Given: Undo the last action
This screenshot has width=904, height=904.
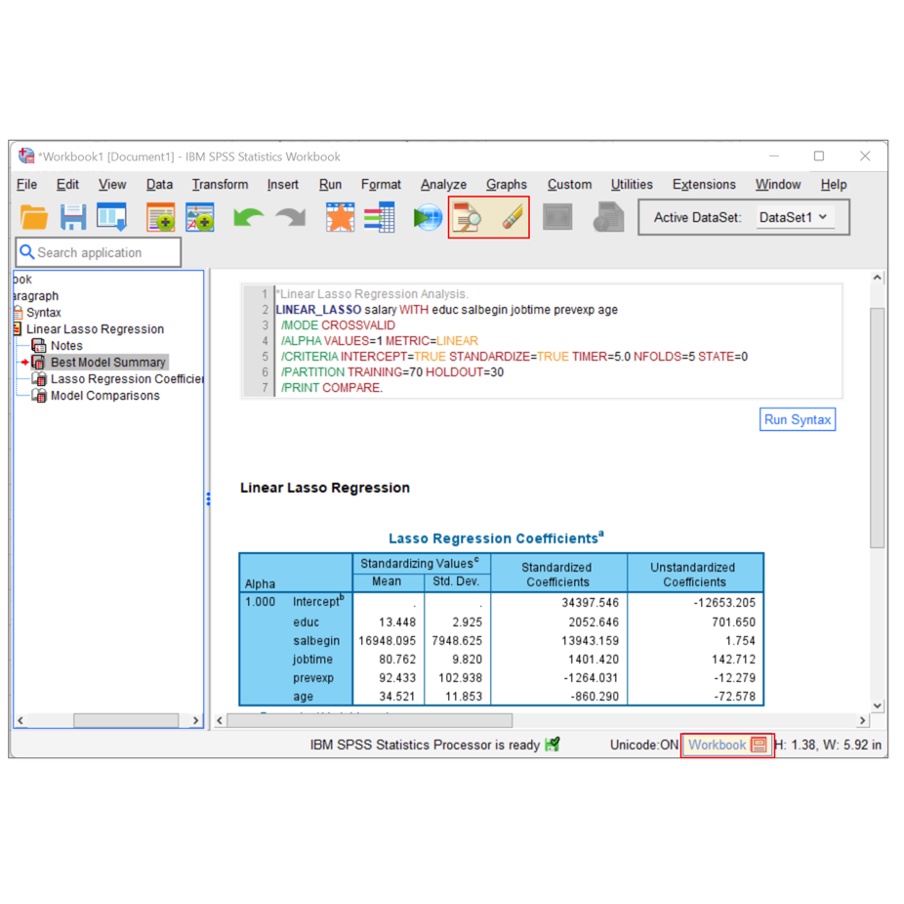Looking at the screenshot, I should (x=248, y=217).
